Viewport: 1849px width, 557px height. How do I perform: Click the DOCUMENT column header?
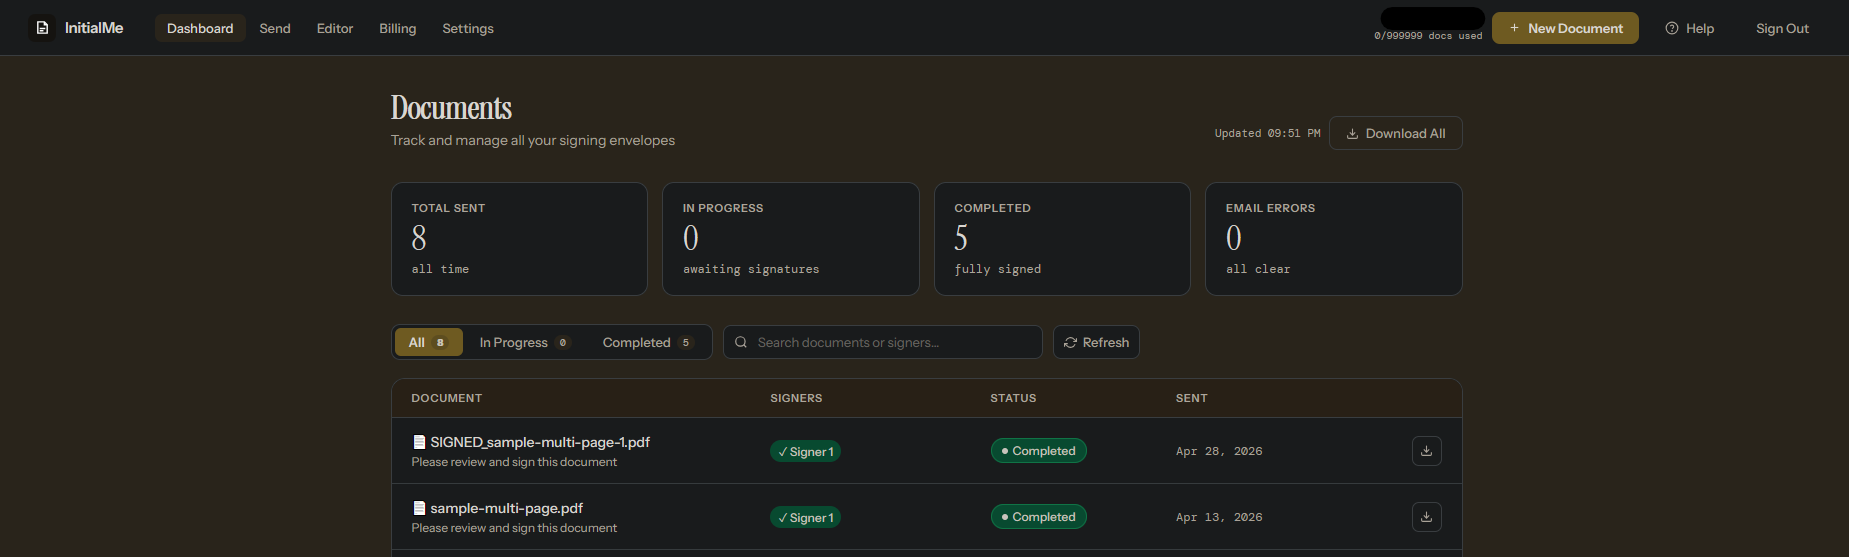447,398
